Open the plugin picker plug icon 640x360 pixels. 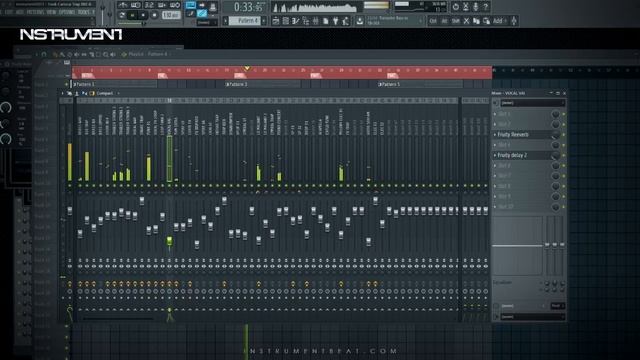[336, 20]
